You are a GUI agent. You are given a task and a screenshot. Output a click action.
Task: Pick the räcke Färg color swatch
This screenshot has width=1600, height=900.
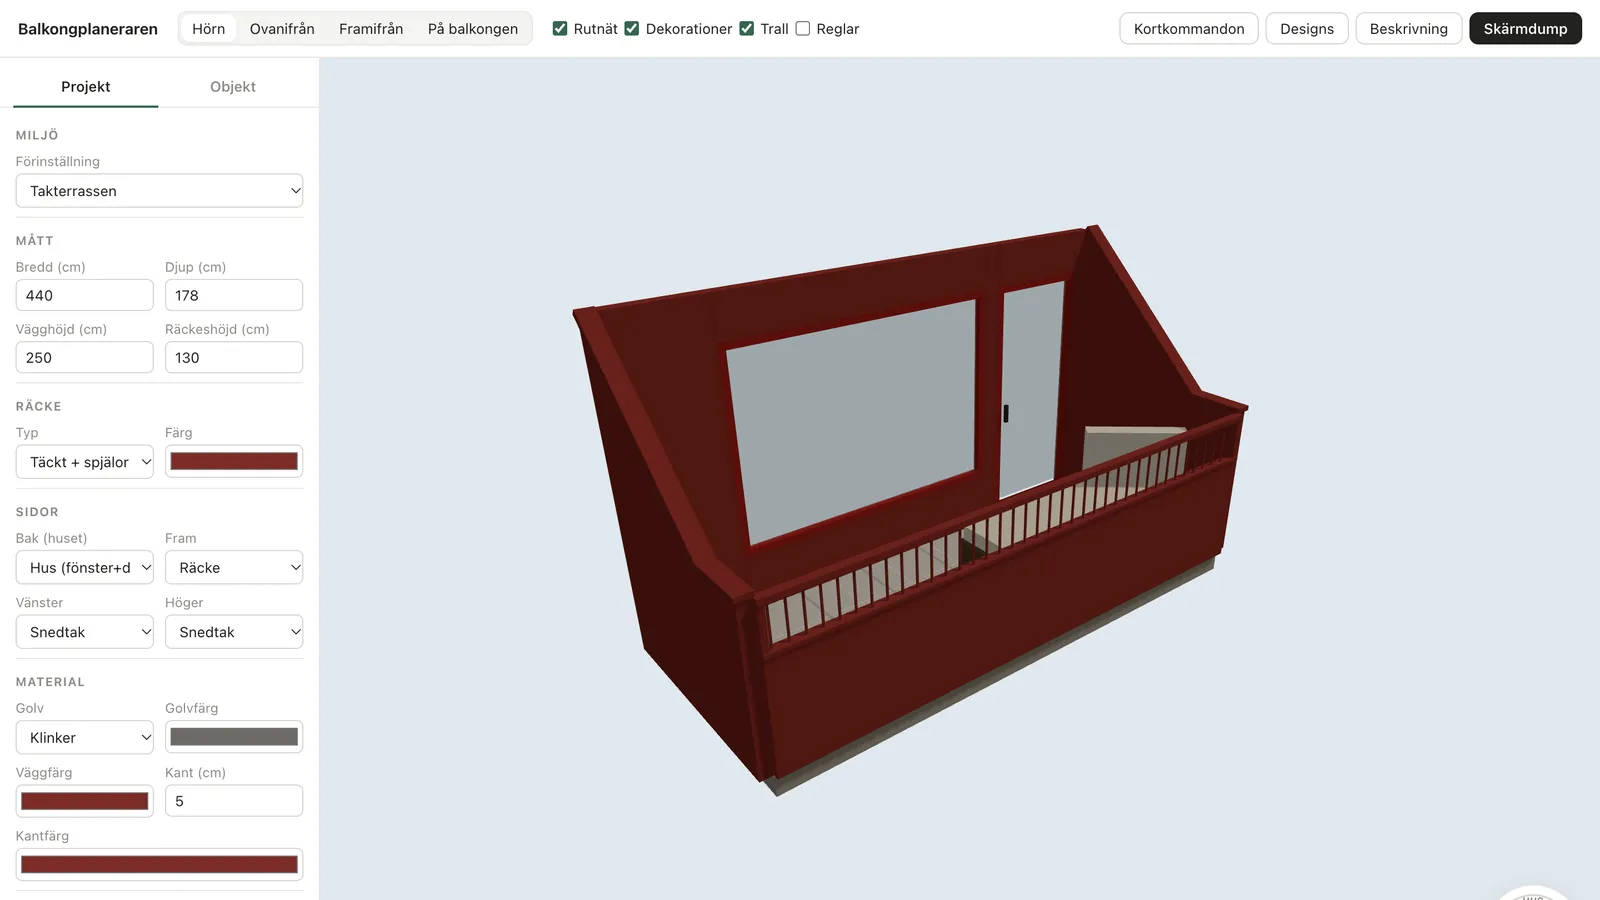click(x=234, y=461)
